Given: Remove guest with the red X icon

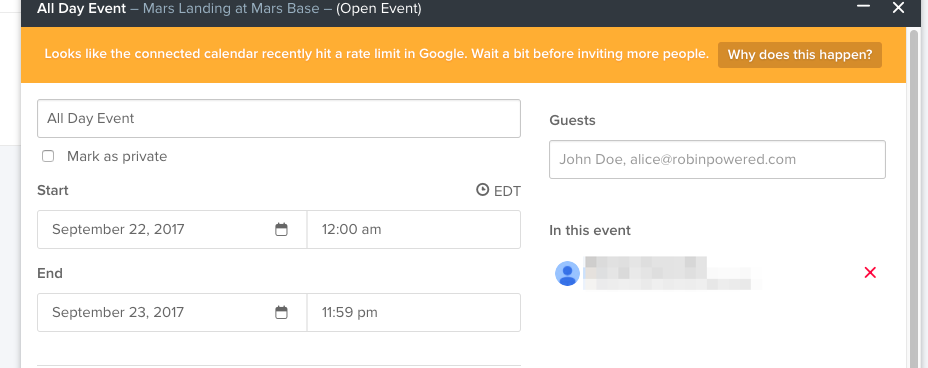Looking at the screenshot, I should (870, 273).
